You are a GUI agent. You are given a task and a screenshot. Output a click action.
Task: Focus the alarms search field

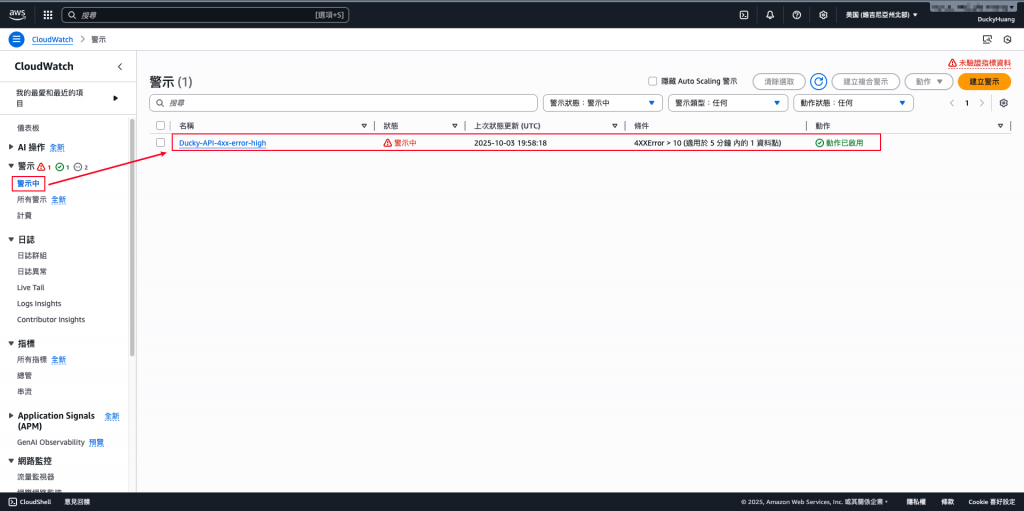pos(344,103)
